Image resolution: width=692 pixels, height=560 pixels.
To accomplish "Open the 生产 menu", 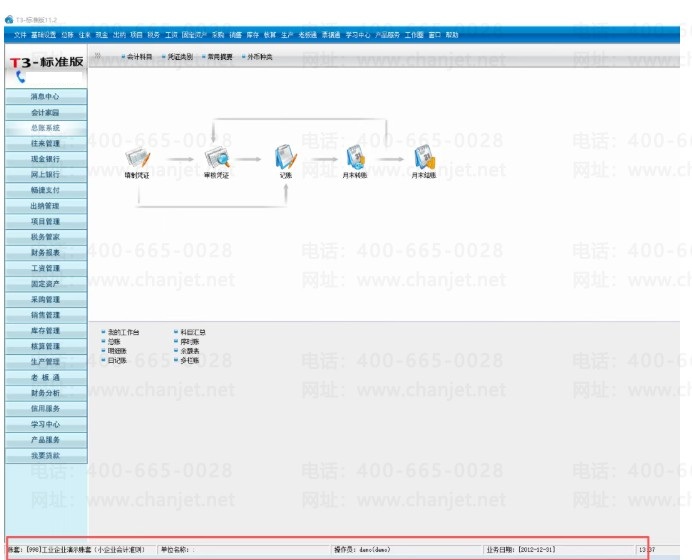I will [x=287, y=35].
